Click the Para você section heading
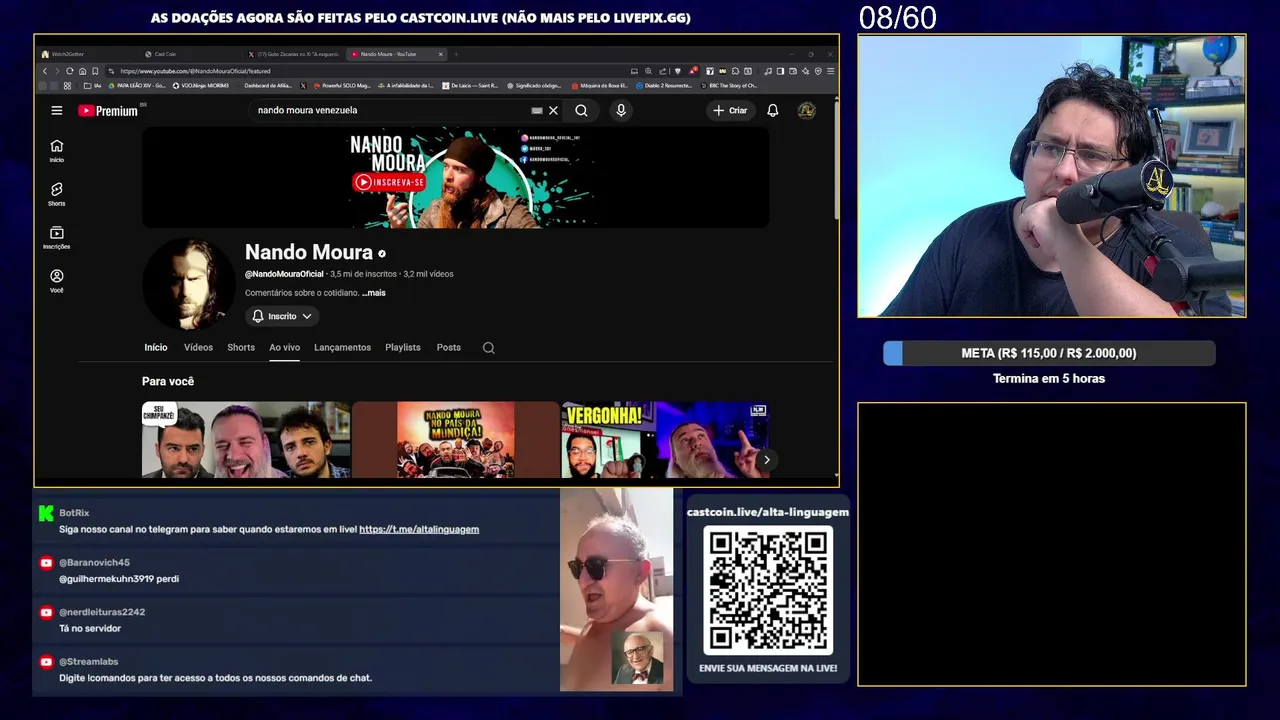Screen dimensions: 1280x720 [168, 381]
